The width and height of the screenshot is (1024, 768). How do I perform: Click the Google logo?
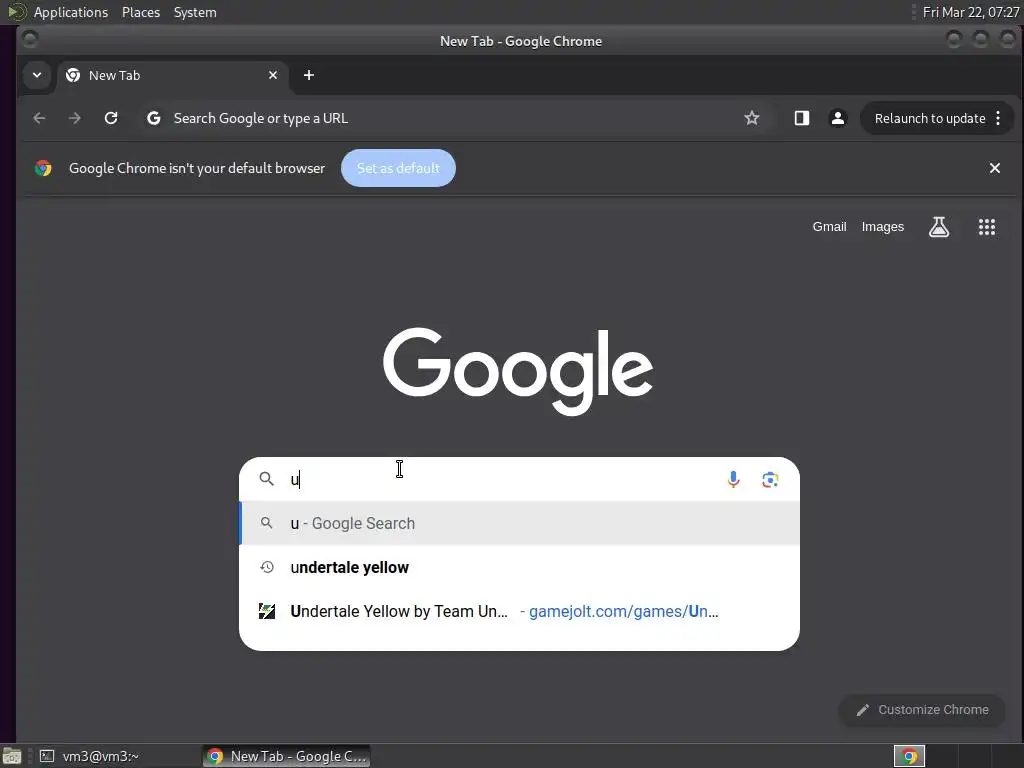click(518, 370)
